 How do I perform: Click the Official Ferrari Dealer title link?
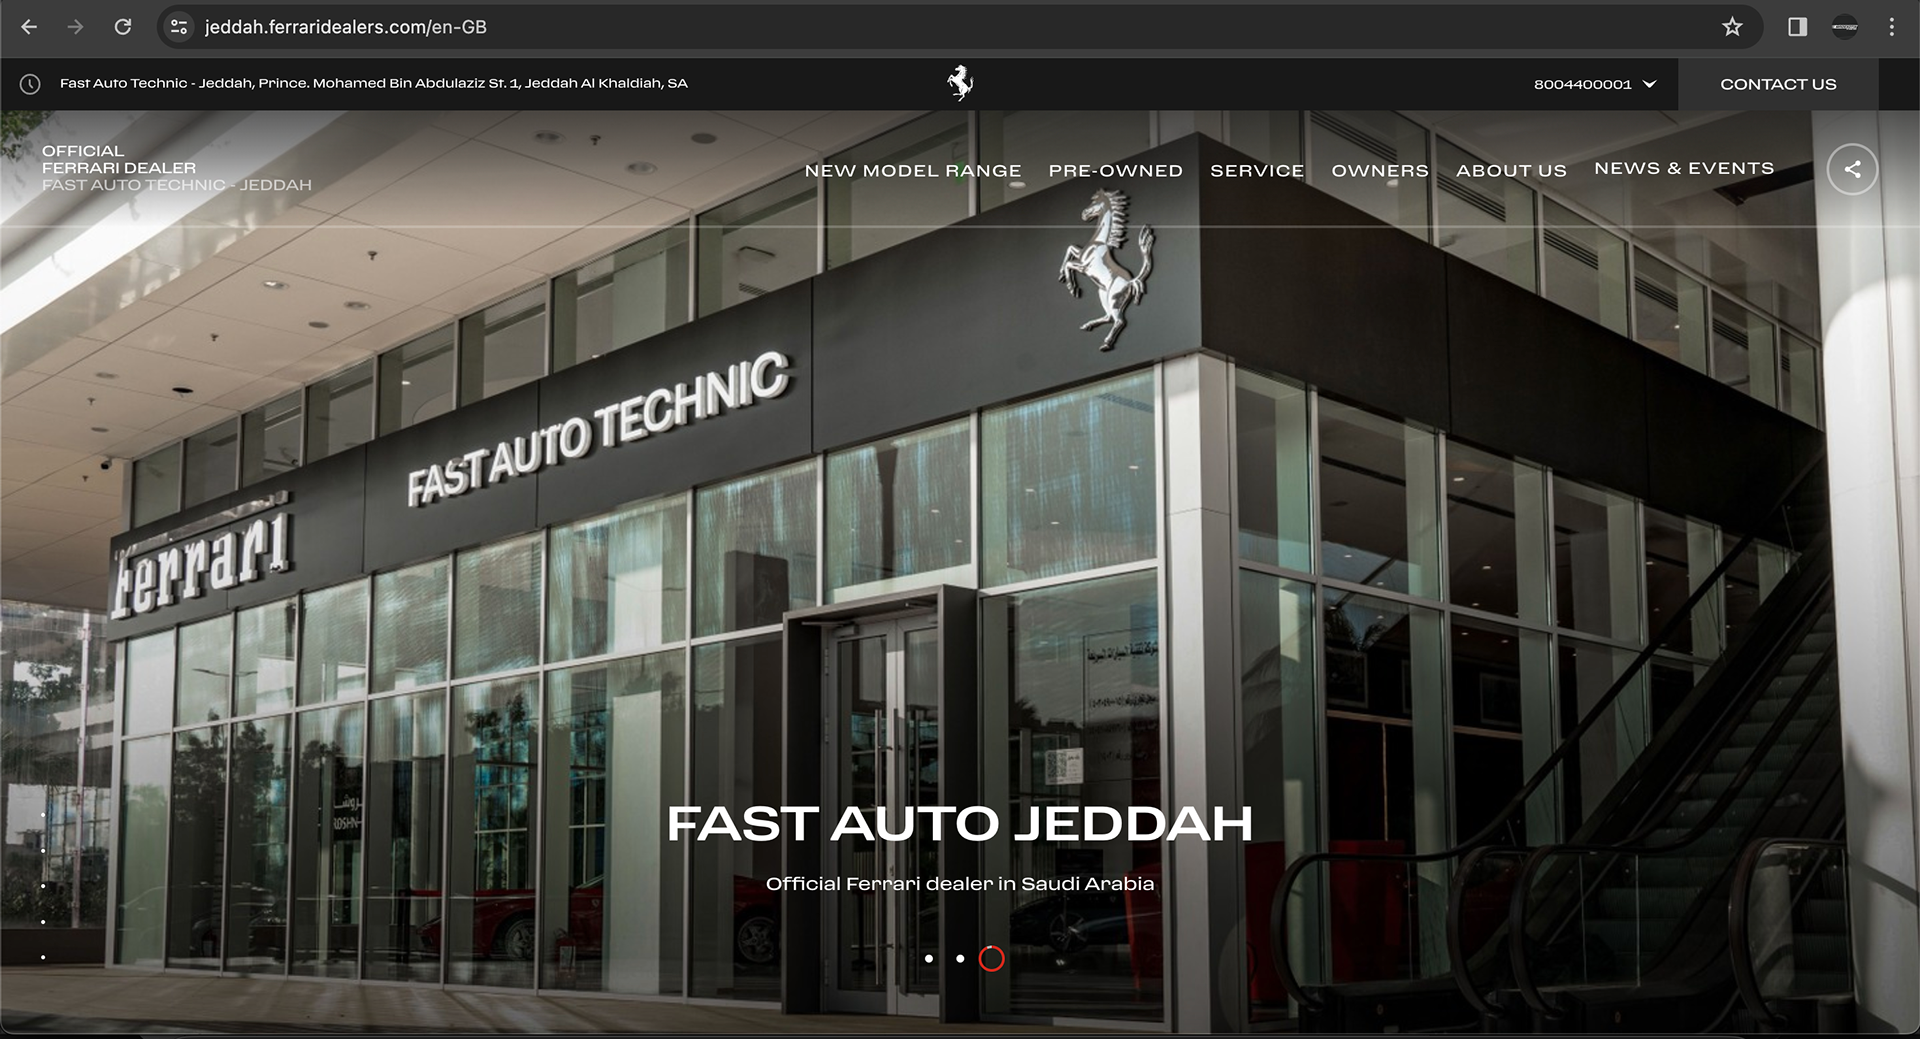(x=177, y=168)
